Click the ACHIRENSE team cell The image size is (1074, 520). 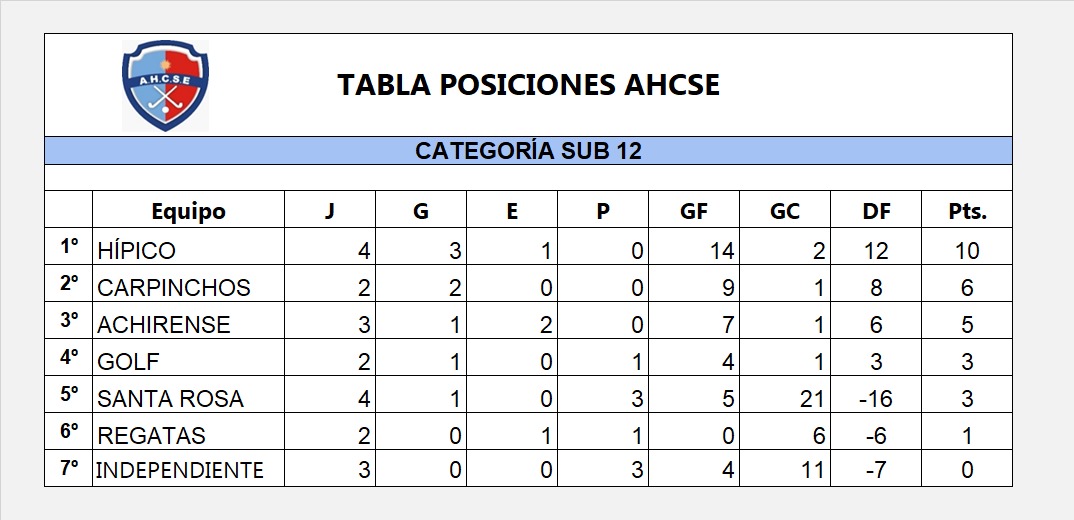164,325
